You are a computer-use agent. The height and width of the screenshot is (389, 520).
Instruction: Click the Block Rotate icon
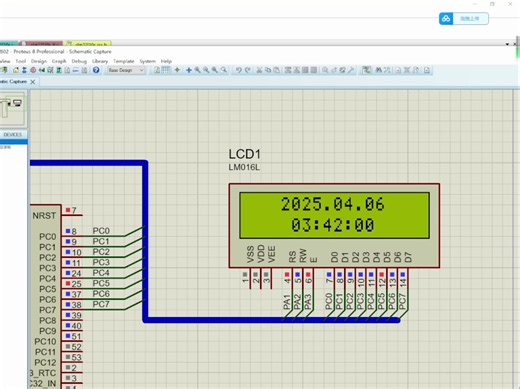click(x=305, y=70)
